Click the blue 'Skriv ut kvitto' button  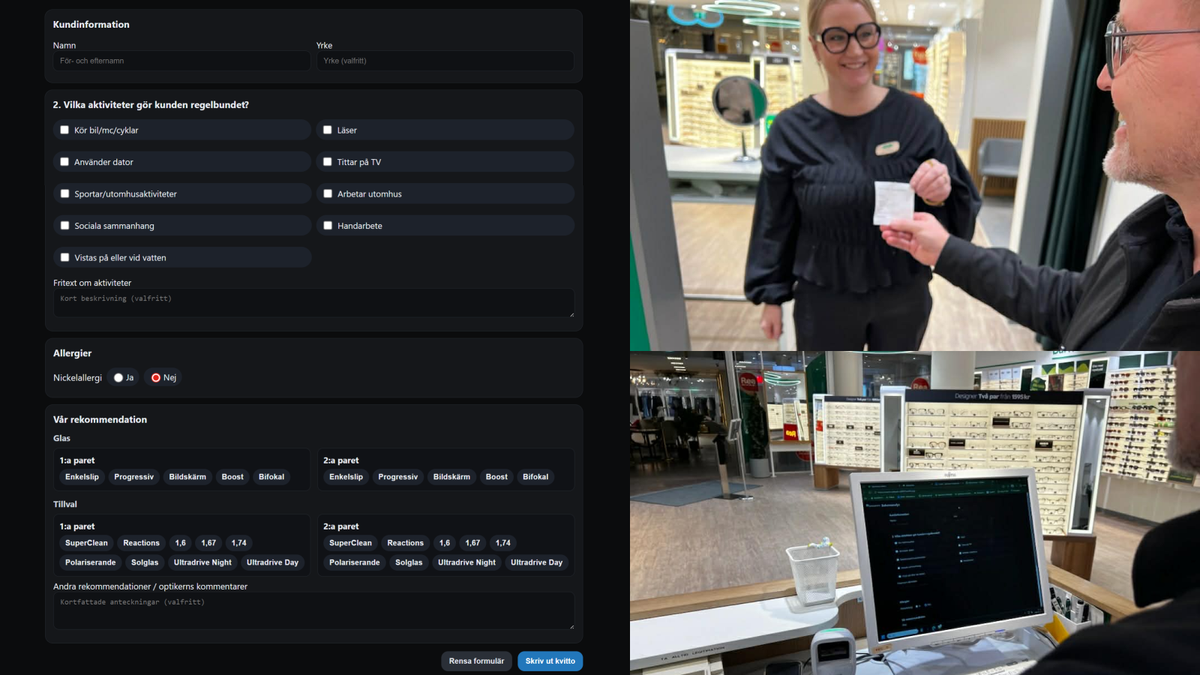pyautogui.click(x=550, y=661)
